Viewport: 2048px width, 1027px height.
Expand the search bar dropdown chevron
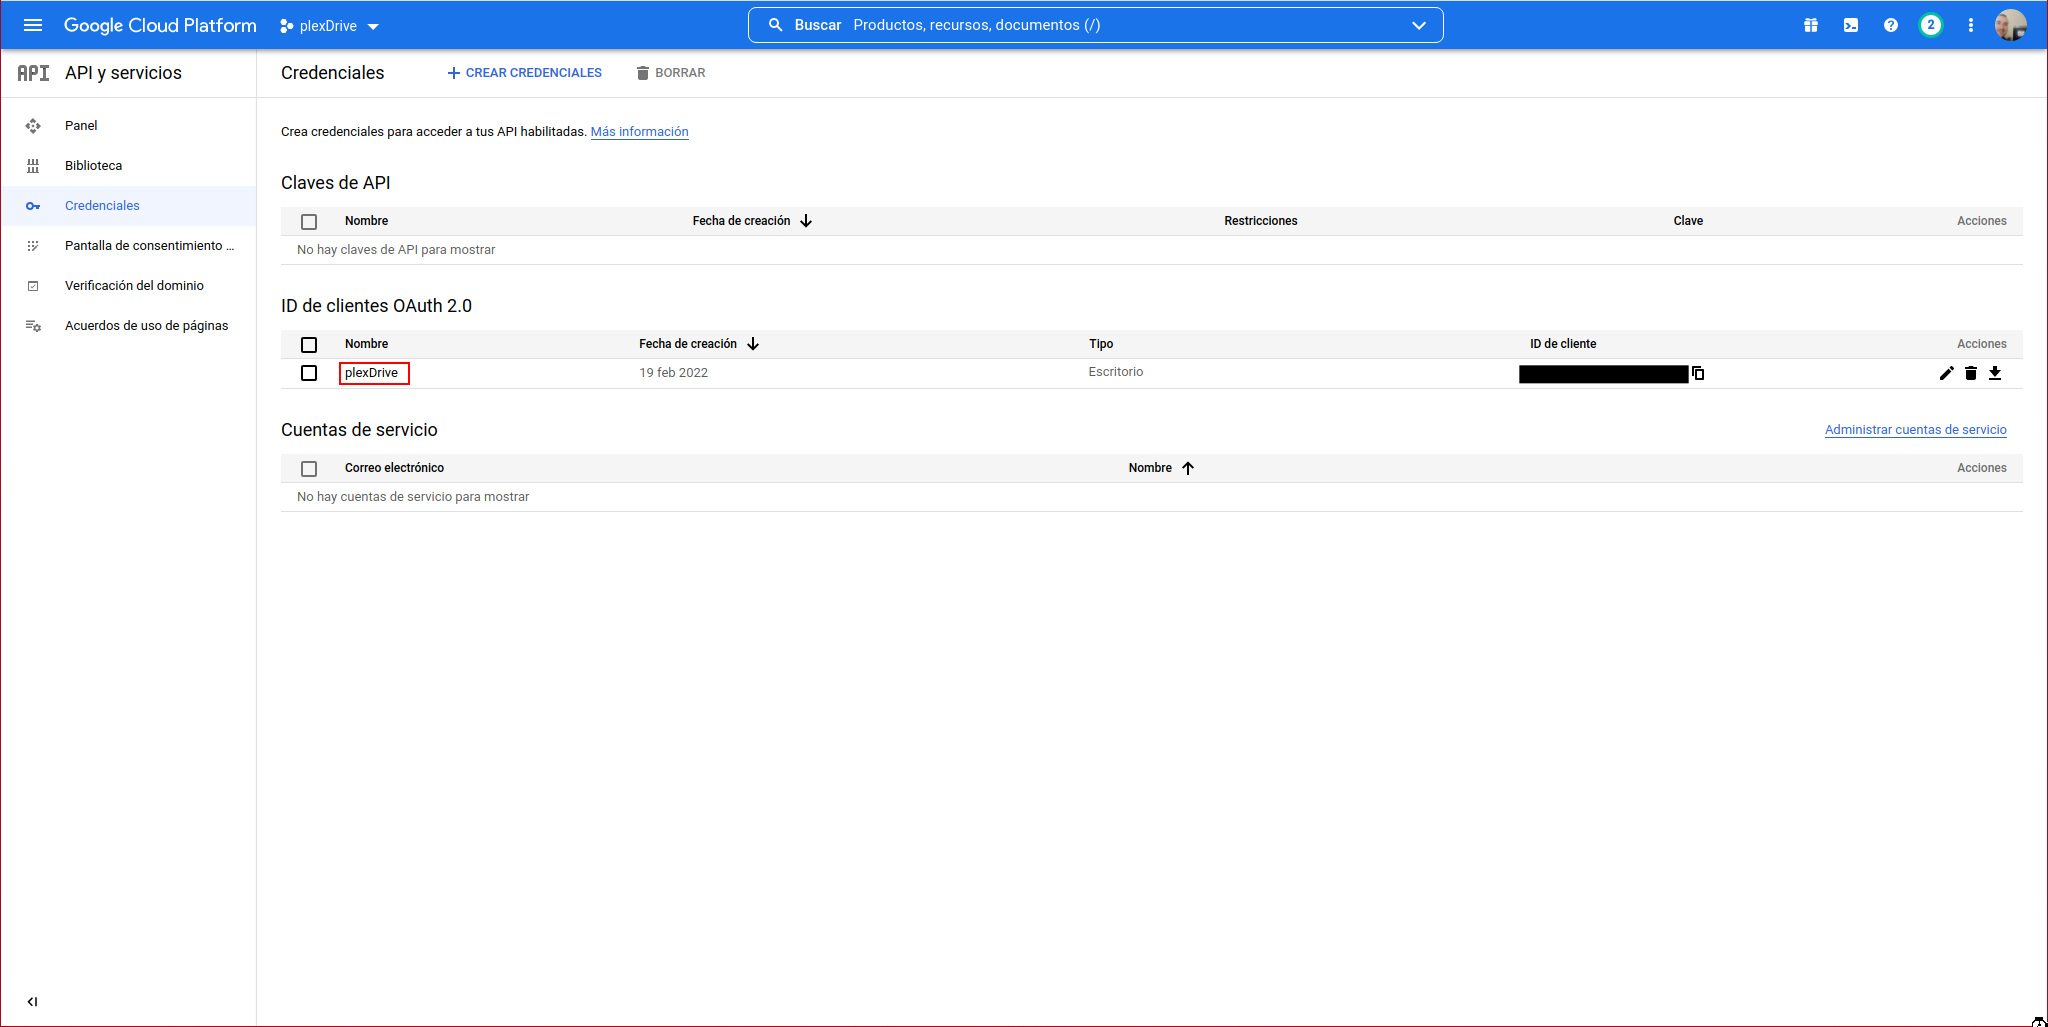(1418, 25)
